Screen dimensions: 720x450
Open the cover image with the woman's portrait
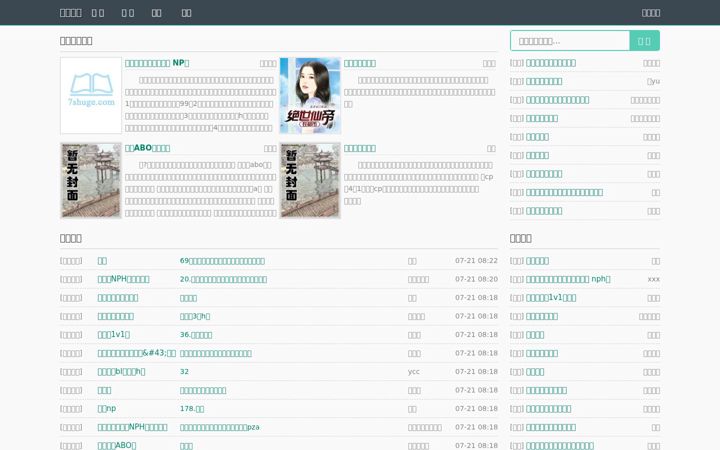pos(310,96)
